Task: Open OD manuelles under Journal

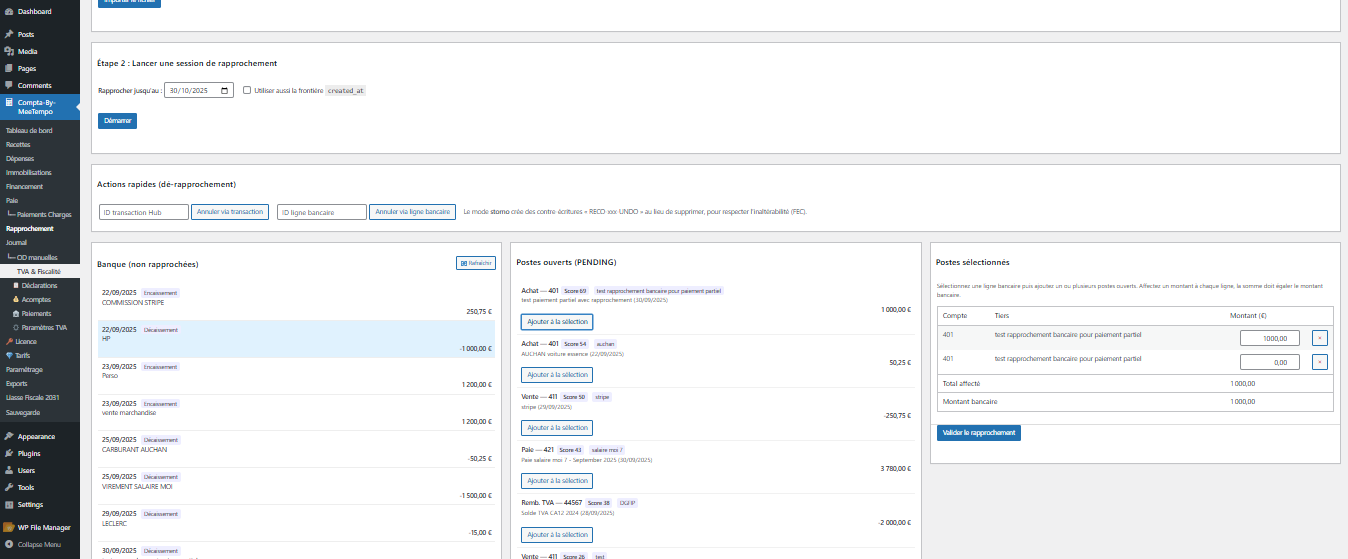Action: (x=38, y=257)
